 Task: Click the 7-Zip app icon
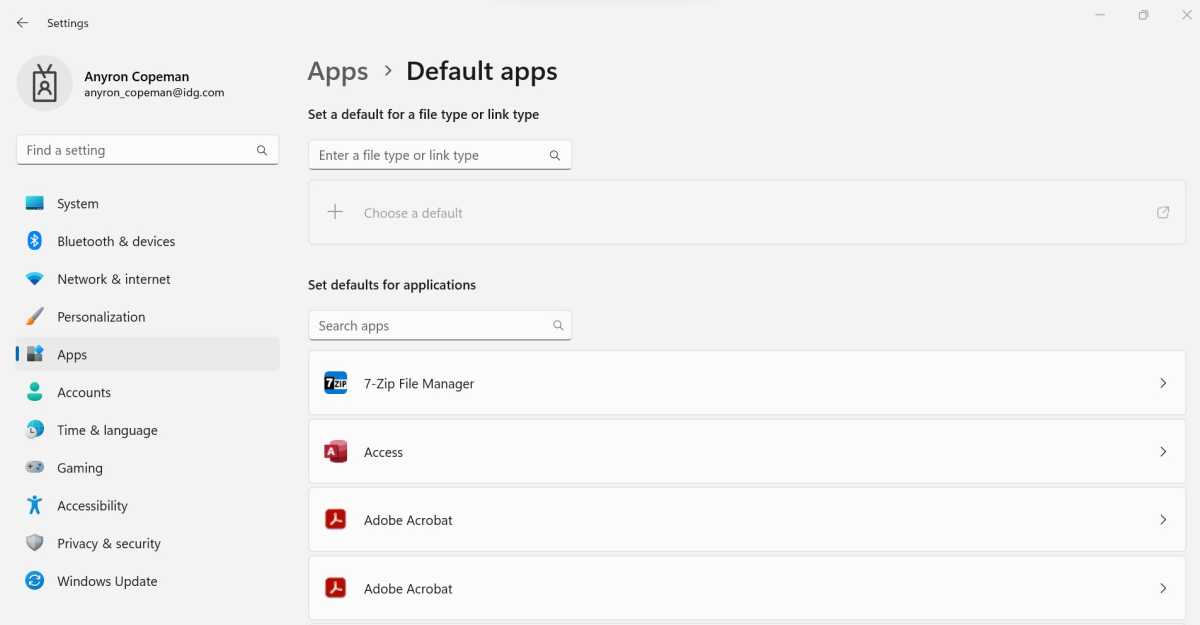[x=336, y=383]
